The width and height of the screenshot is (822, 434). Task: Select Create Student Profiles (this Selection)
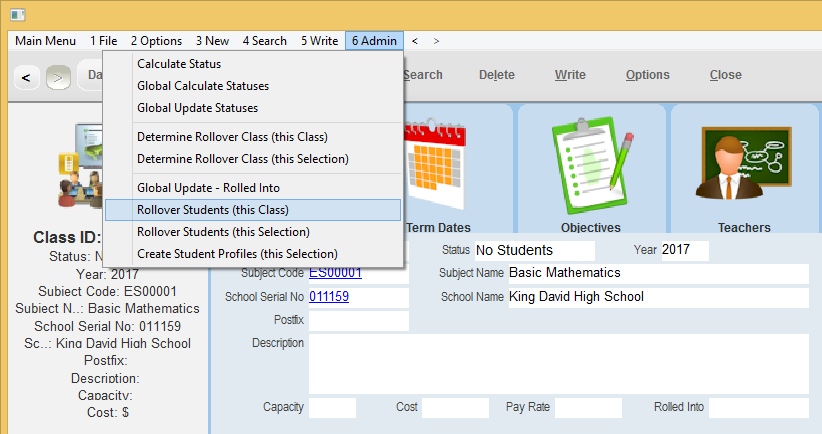(237, 254)
